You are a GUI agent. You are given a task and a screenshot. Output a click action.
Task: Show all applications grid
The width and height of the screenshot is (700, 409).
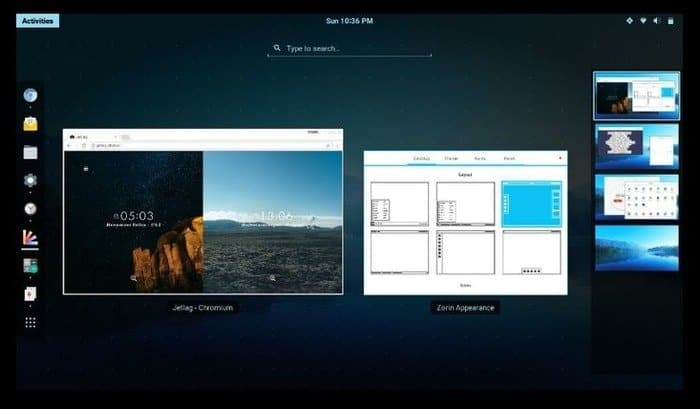pos(30,322)
